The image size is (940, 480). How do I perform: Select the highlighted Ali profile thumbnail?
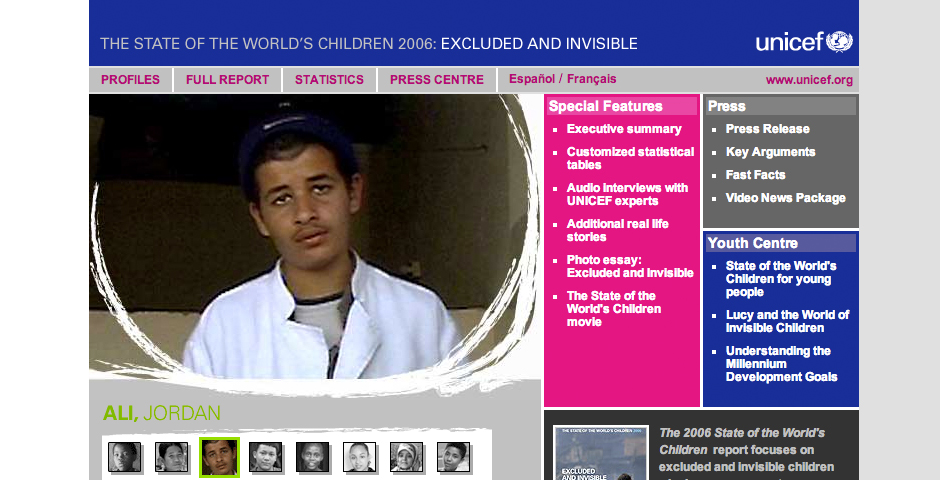pos(219,457)
